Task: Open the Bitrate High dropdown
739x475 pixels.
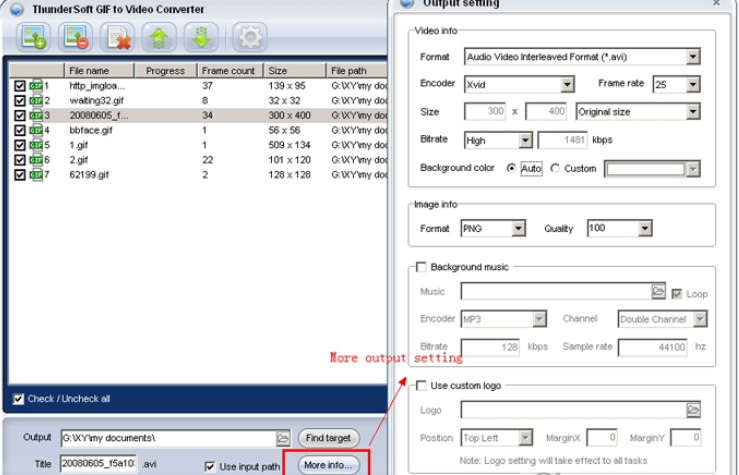Action: coord(526,140)
